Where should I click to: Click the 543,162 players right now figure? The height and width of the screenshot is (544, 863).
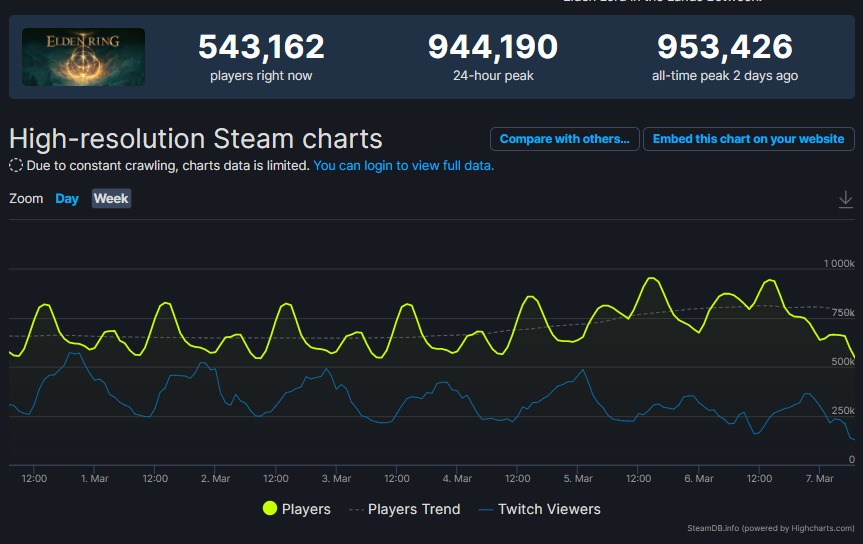tap(261, 46)
